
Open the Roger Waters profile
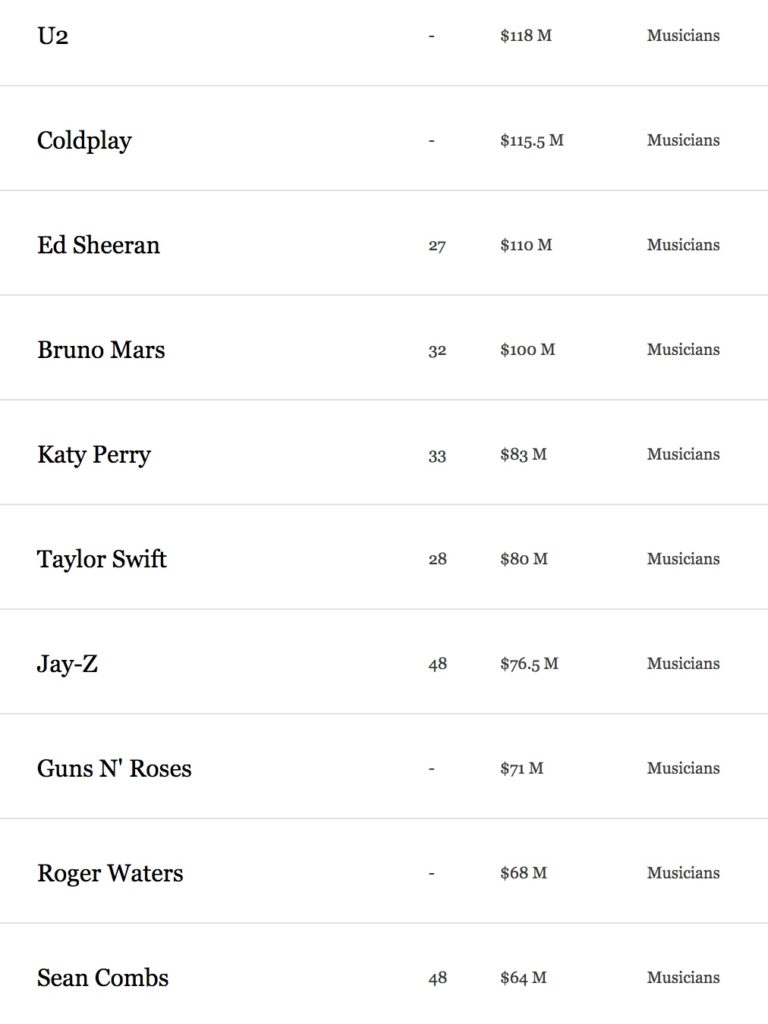tap(110, 874)
